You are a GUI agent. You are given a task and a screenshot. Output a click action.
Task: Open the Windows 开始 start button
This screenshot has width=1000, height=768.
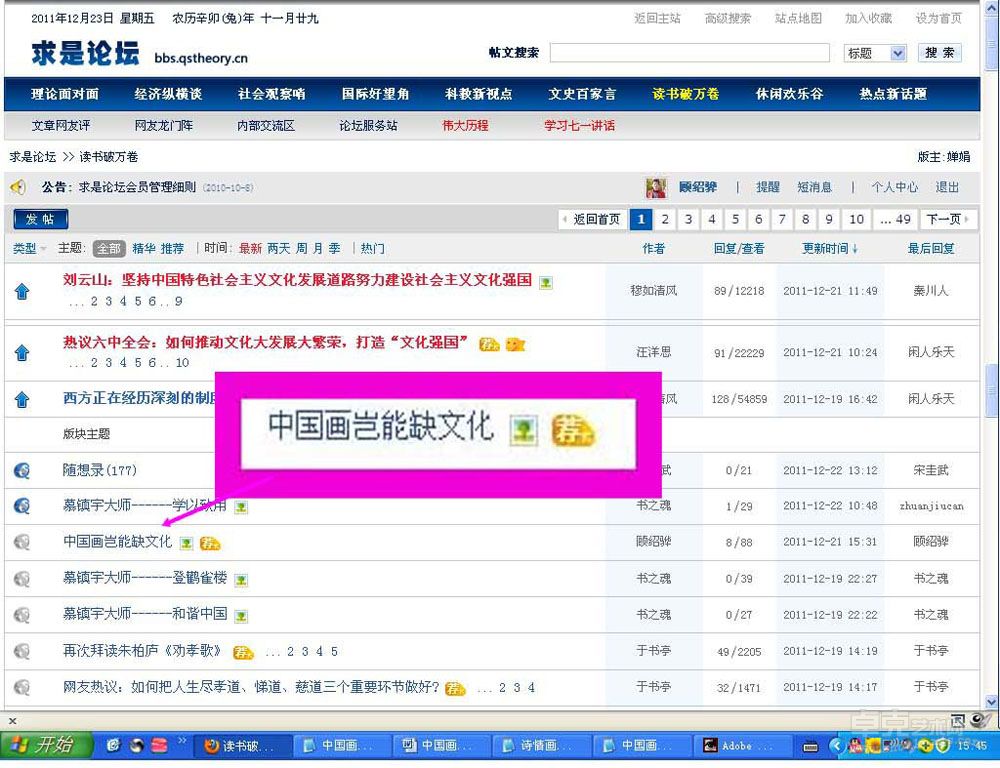(46, 744)
